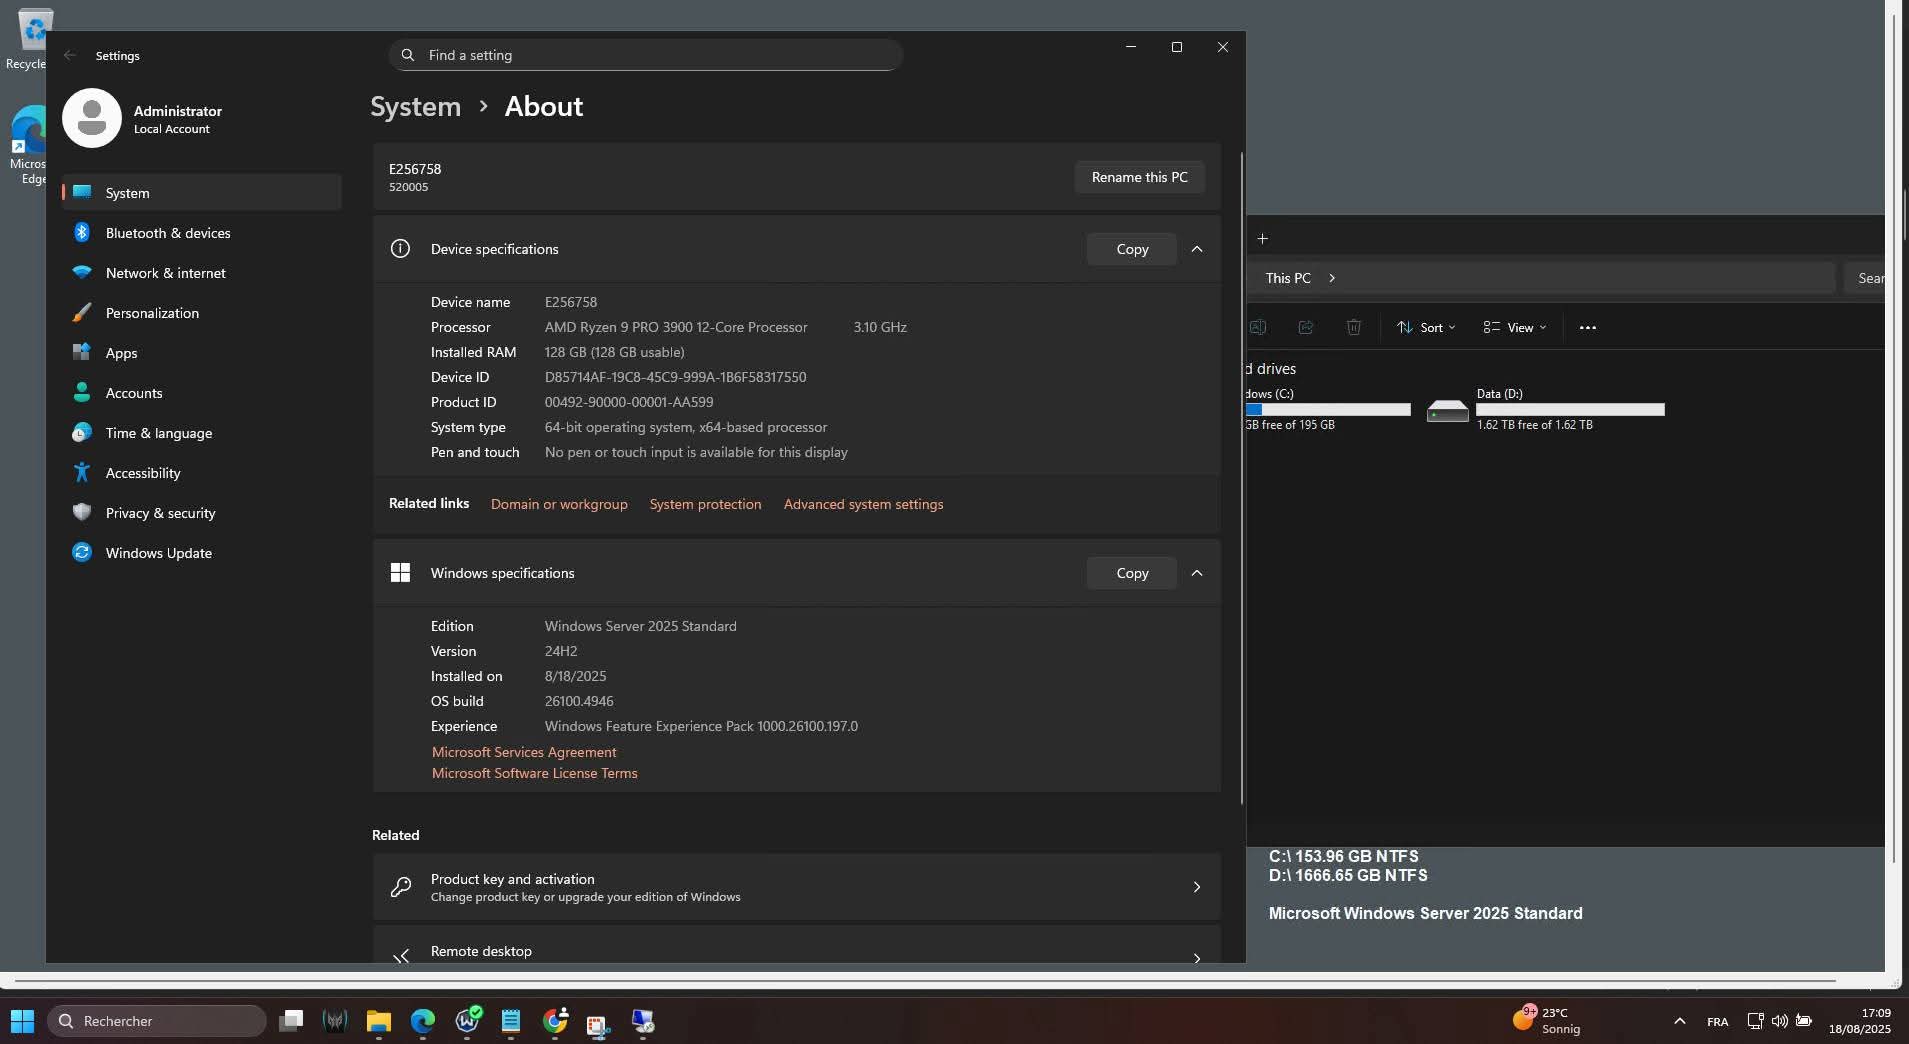Open Personalization settings

tap(201, 313)
